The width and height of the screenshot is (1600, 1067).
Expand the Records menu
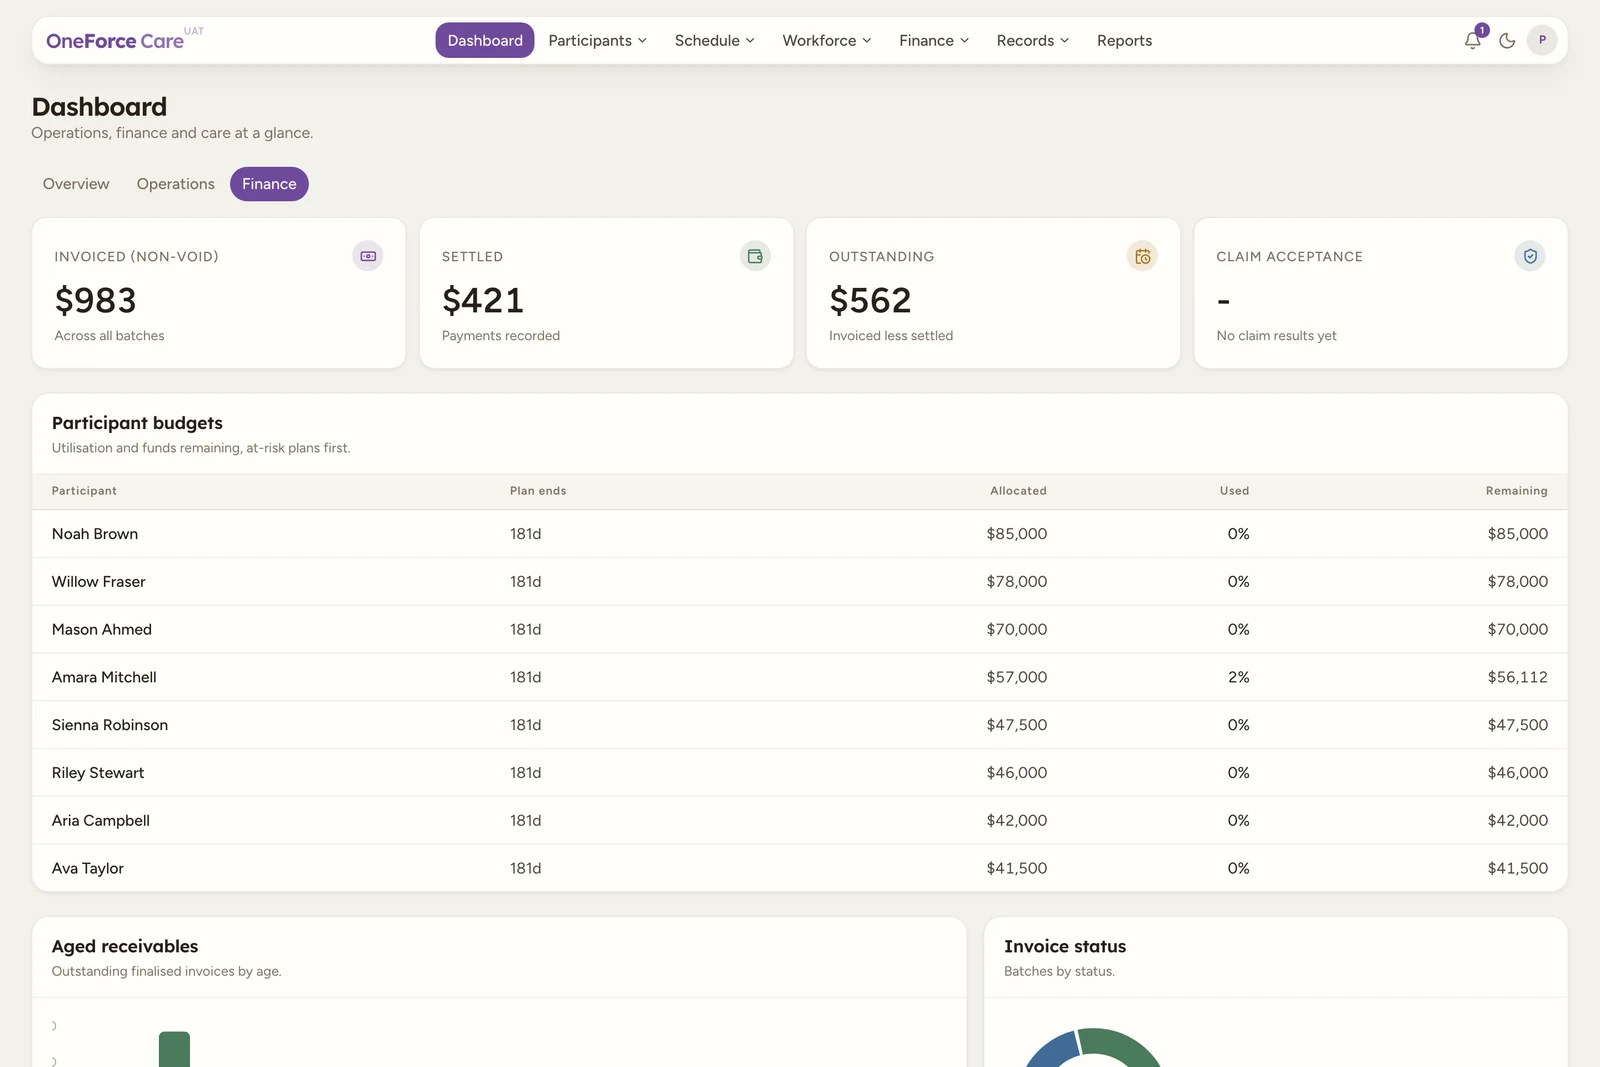tap(1032, 40)
